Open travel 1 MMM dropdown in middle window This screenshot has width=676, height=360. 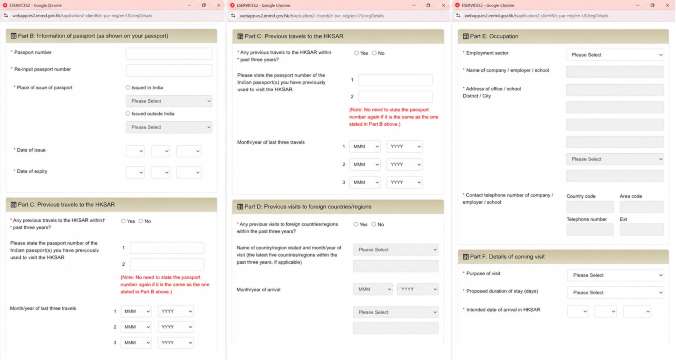365,147
